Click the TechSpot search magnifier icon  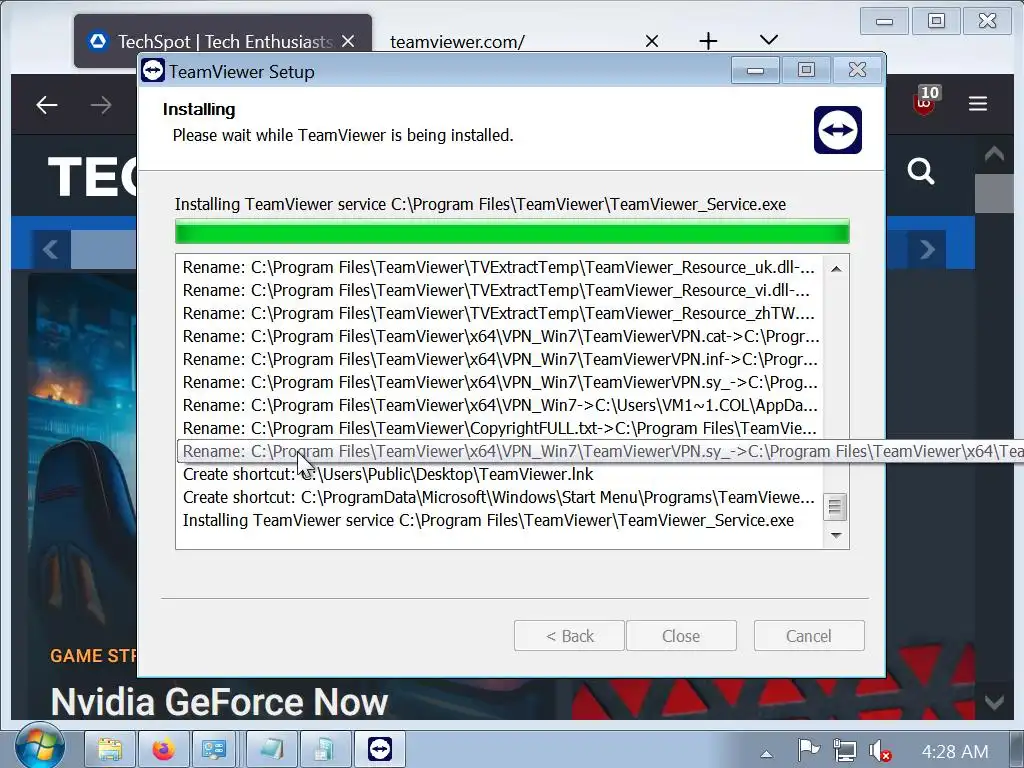921,171
